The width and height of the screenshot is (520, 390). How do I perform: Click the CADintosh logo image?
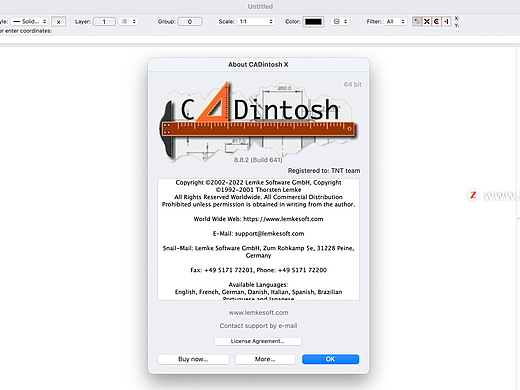pos(257,122)
